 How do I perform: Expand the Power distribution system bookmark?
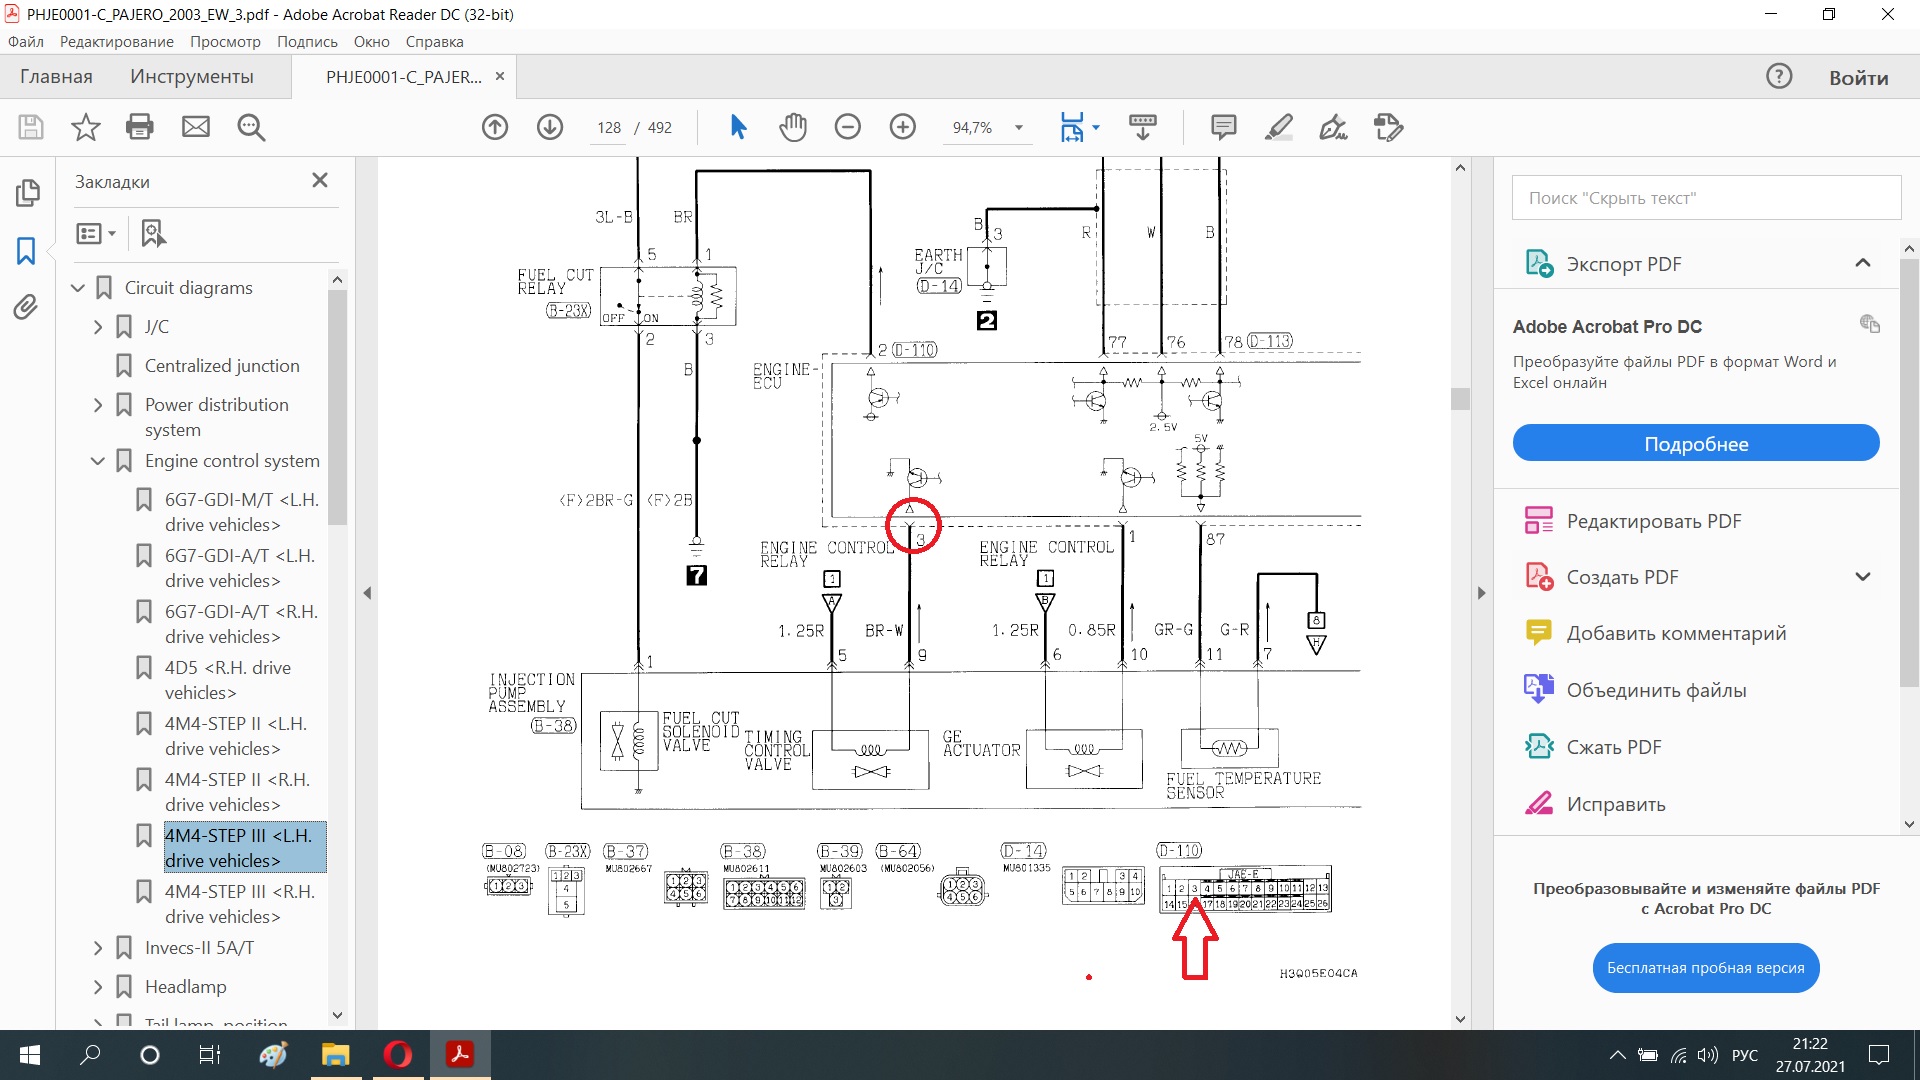[x=98, y=405]
